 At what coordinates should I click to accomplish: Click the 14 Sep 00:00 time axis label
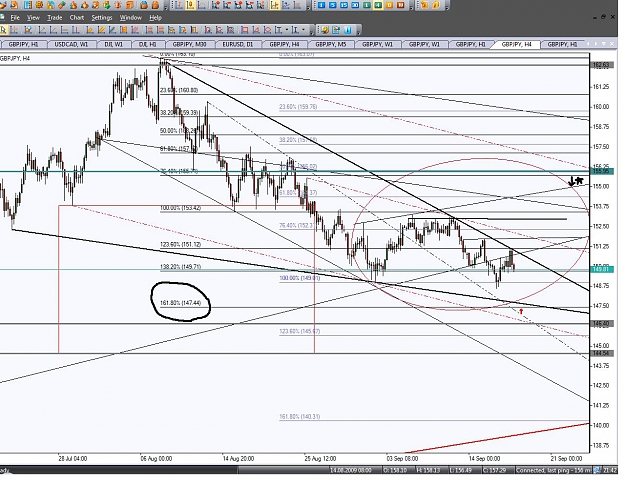[484, 459]
